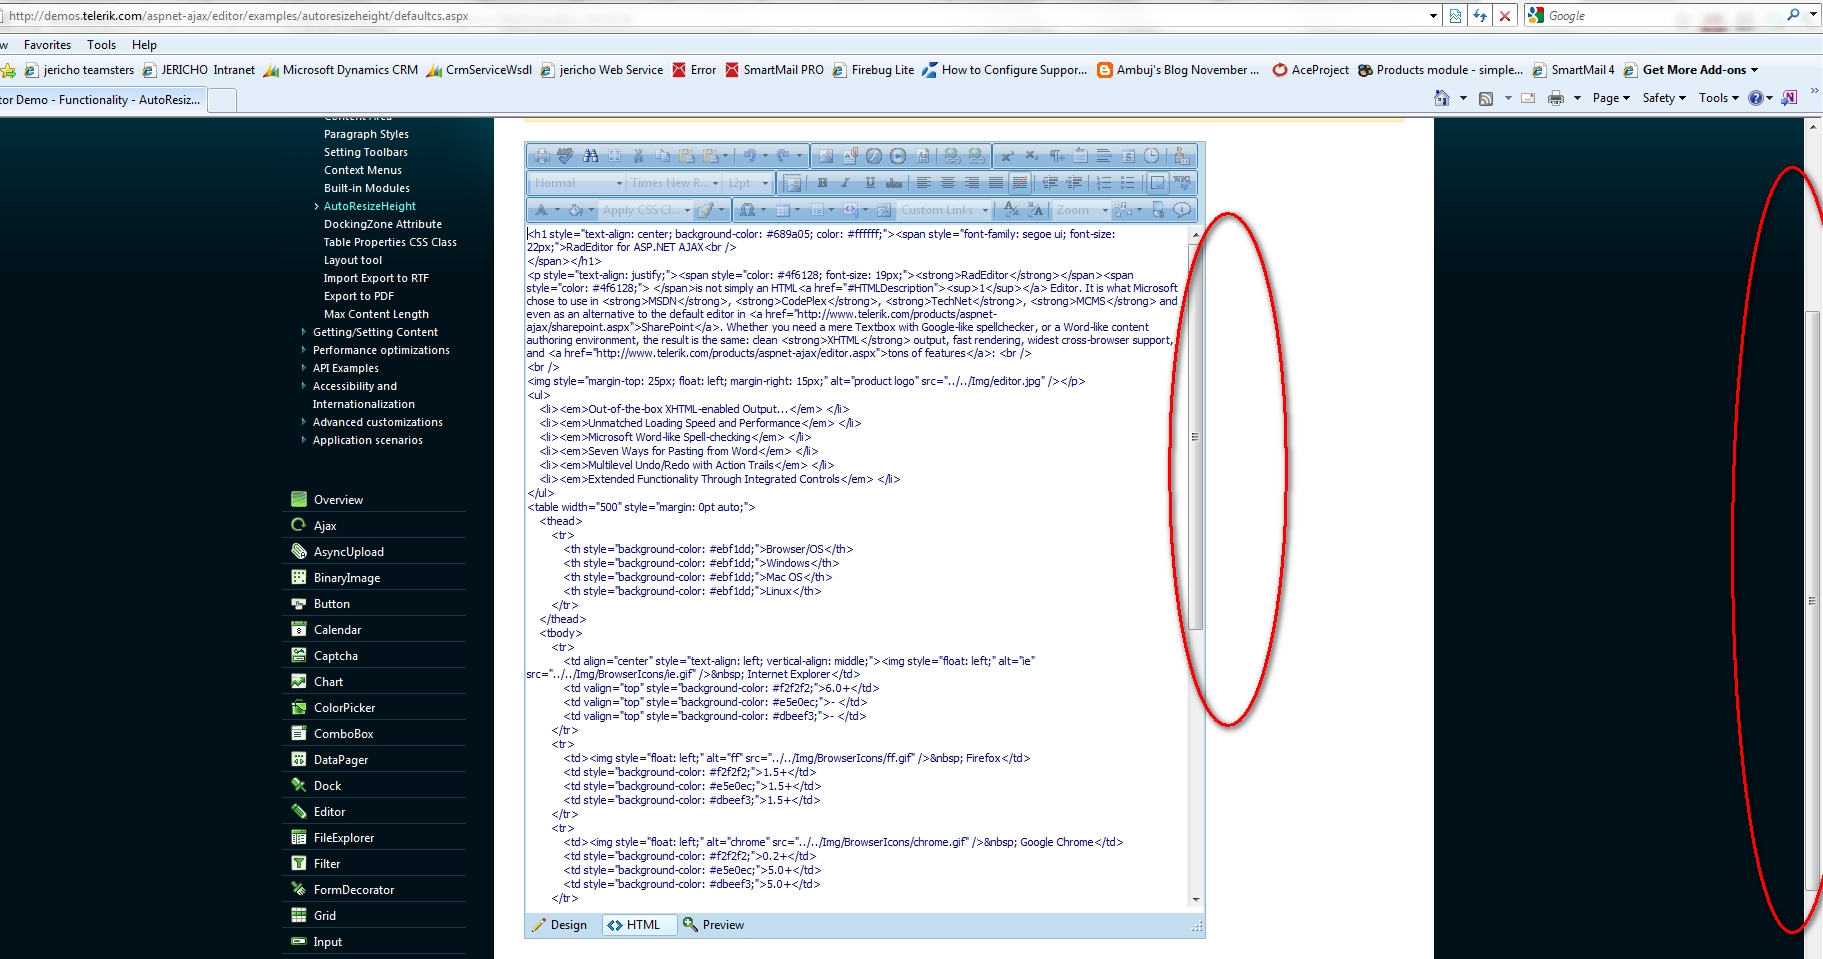
Task: Open the FileExplorer control demo
Action: click(x=344, y=838)
